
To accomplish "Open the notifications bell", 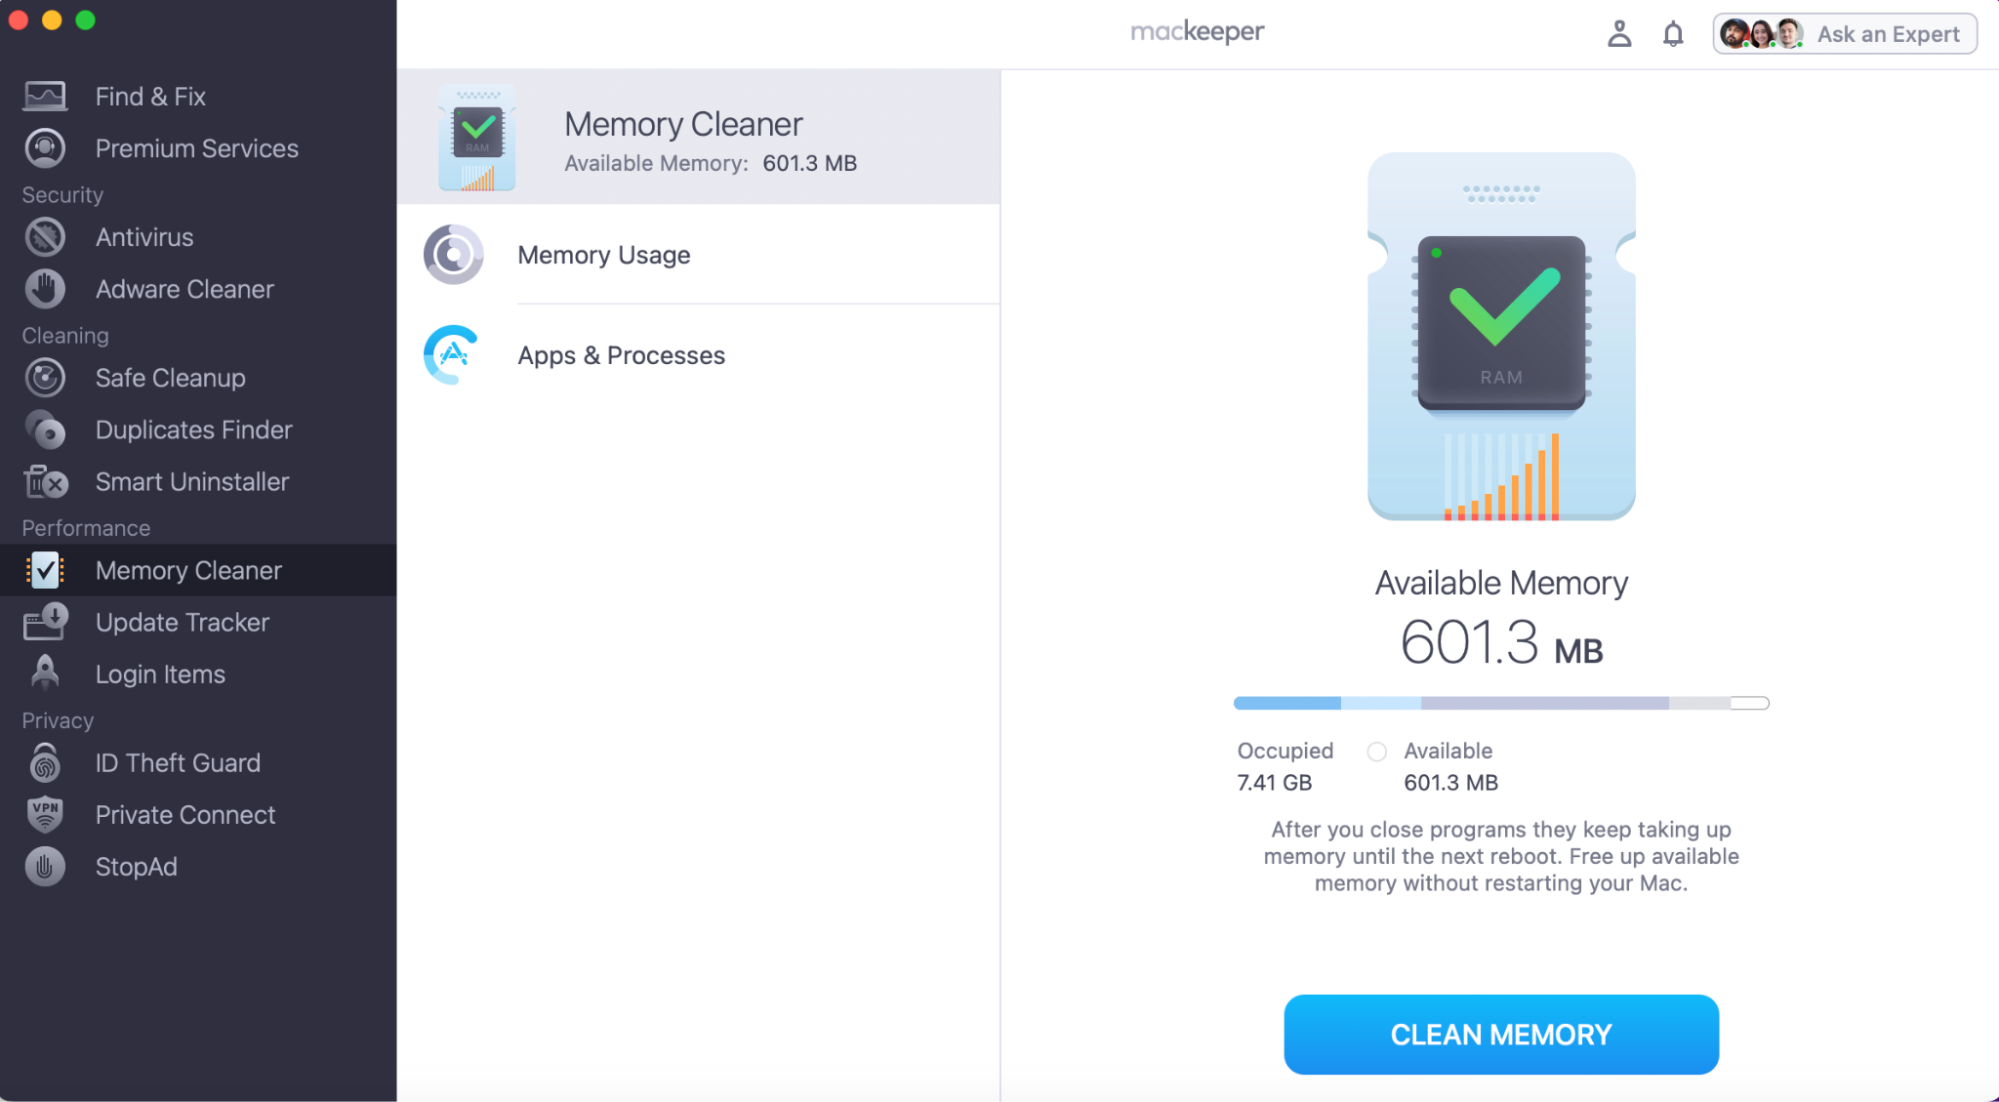I will coord(1672,33).
